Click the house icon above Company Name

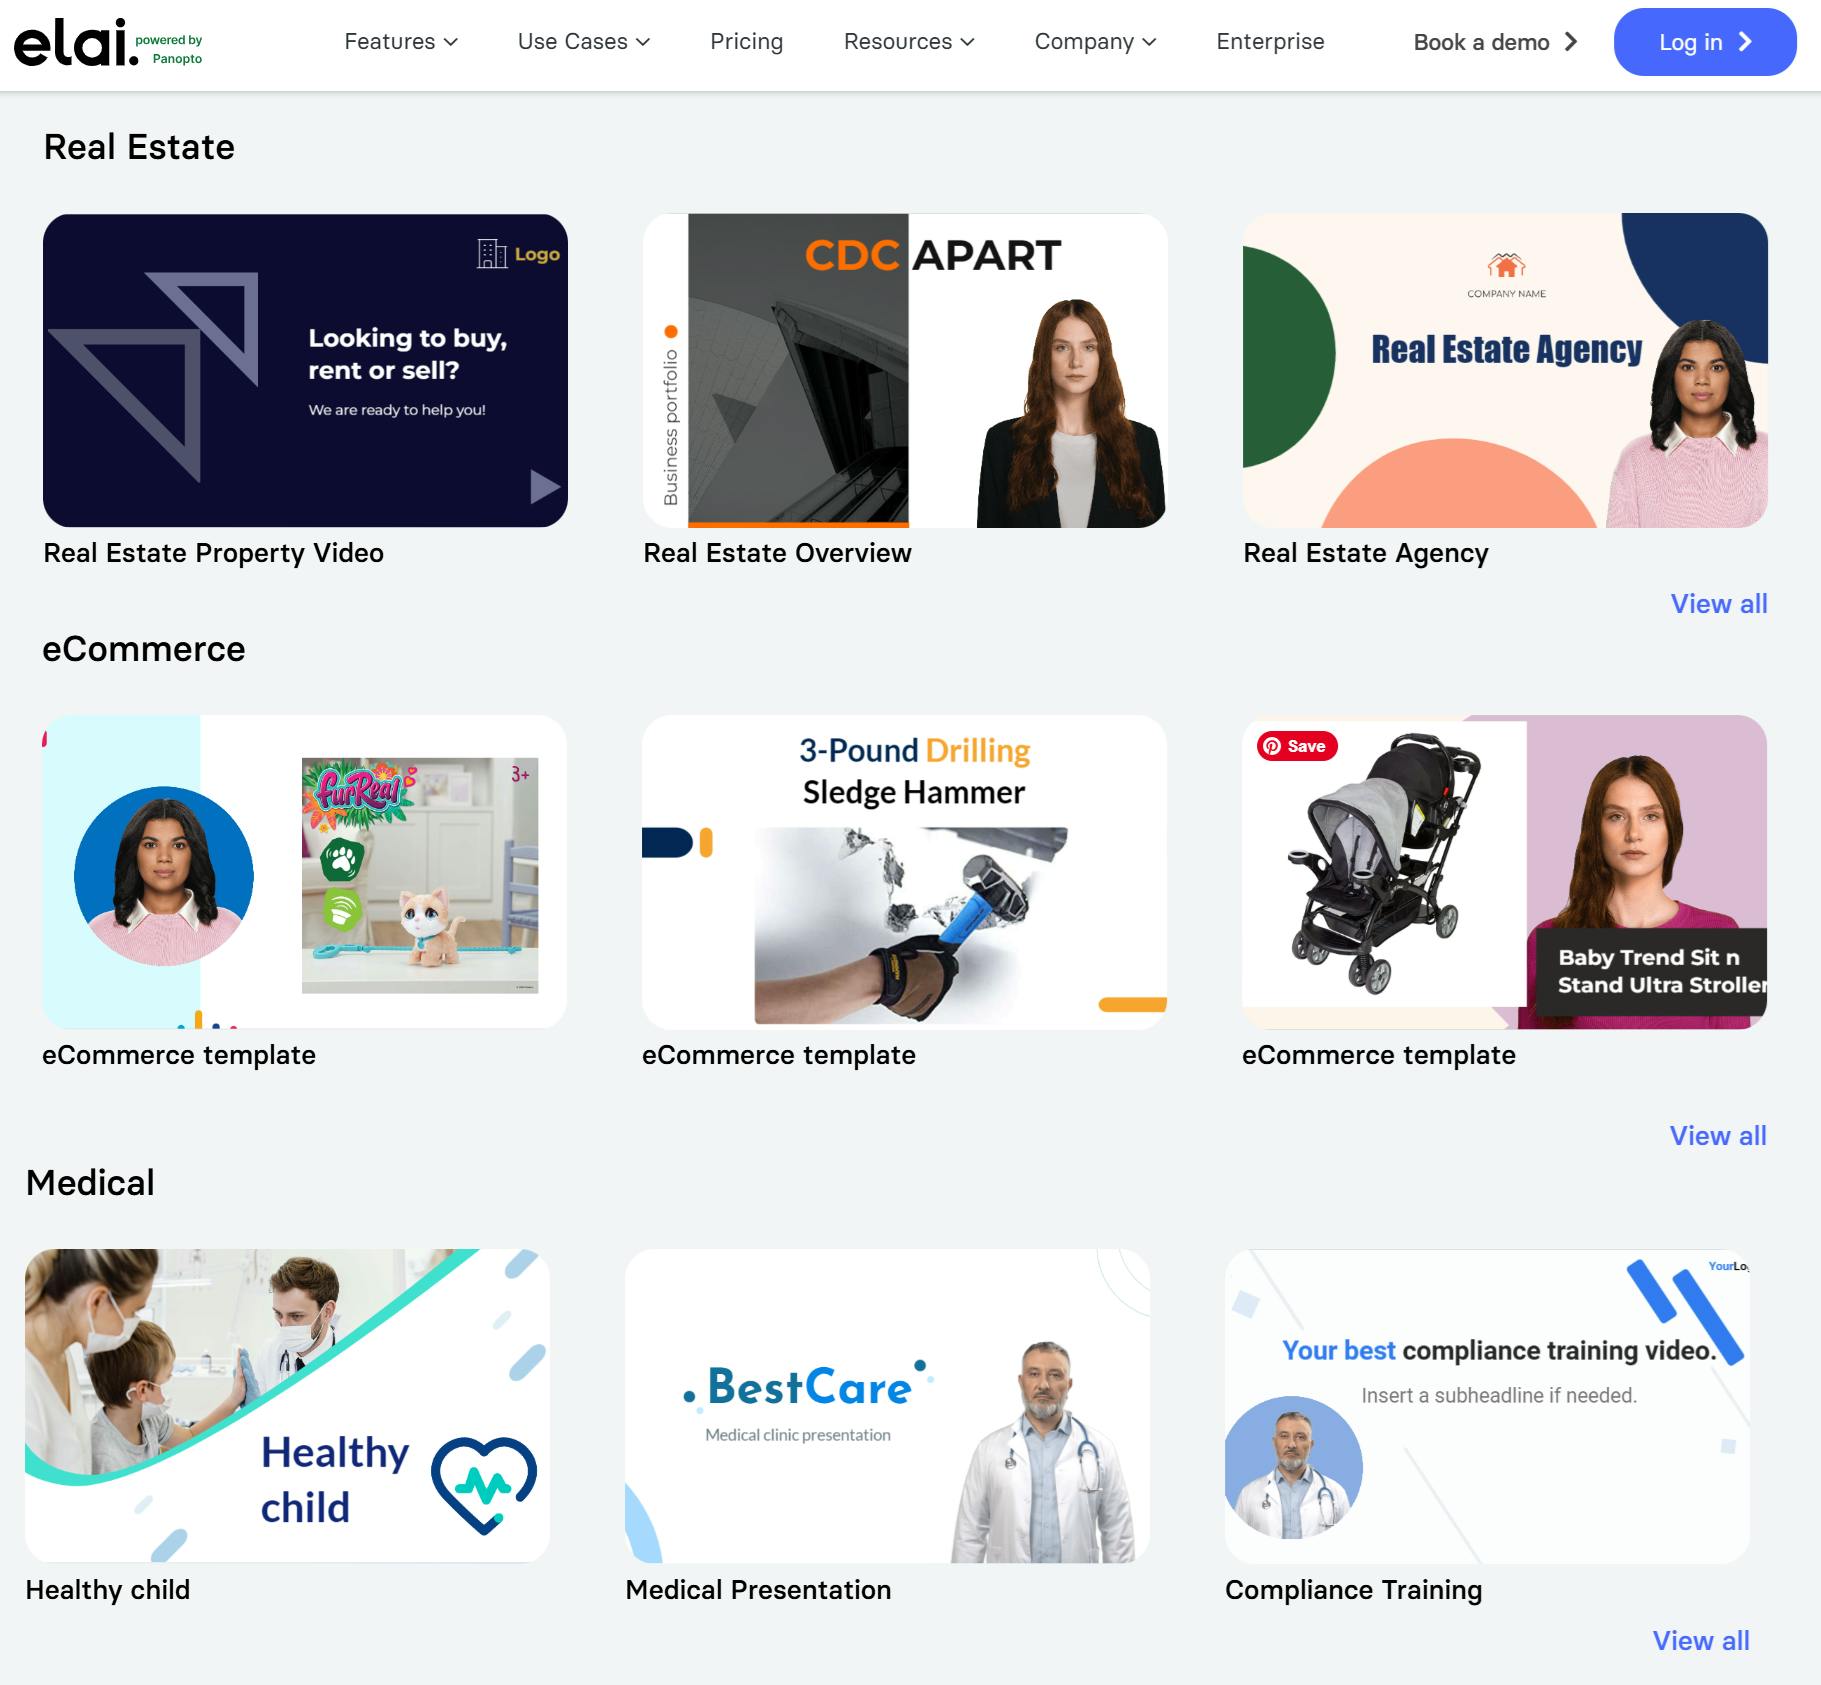pos(1506,266)
